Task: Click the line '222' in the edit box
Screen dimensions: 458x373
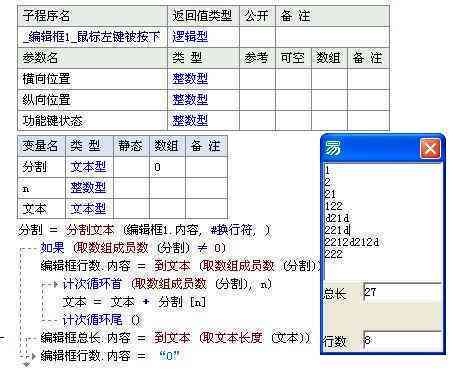Action: click(x=333, y=254)
